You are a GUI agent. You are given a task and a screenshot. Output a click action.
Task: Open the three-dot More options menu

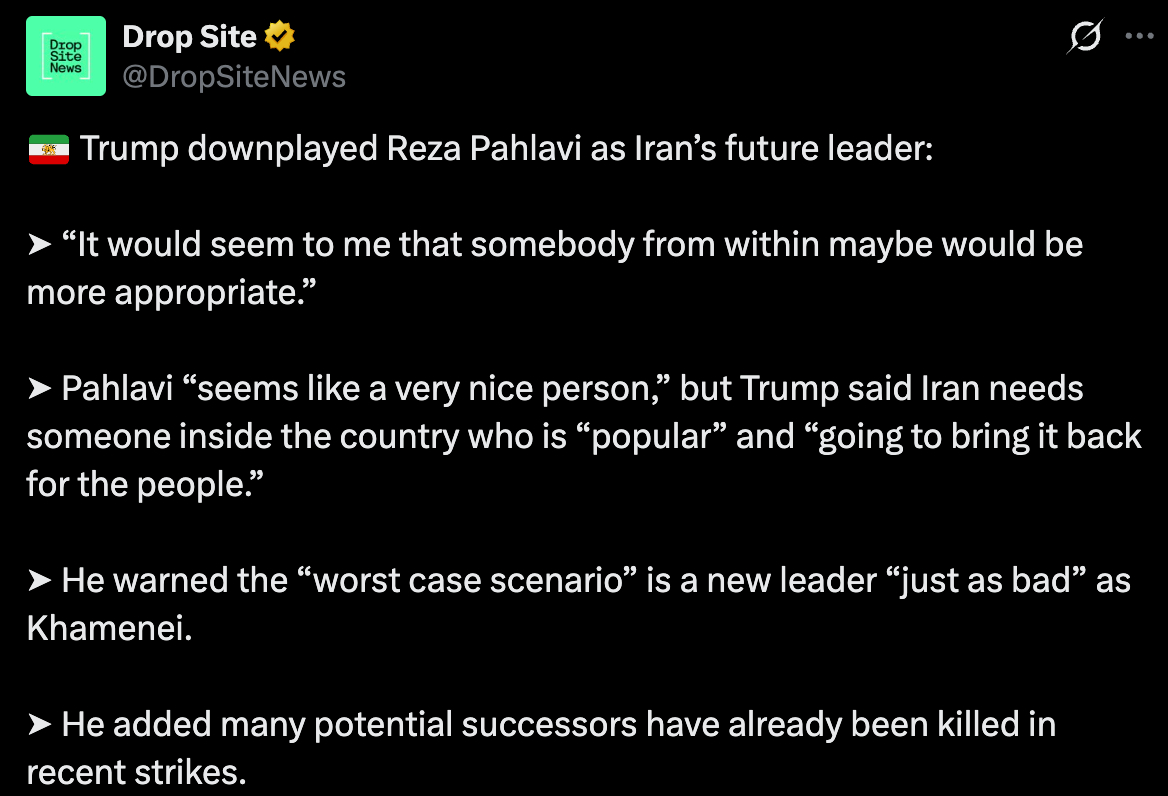tap(1140, 36)
